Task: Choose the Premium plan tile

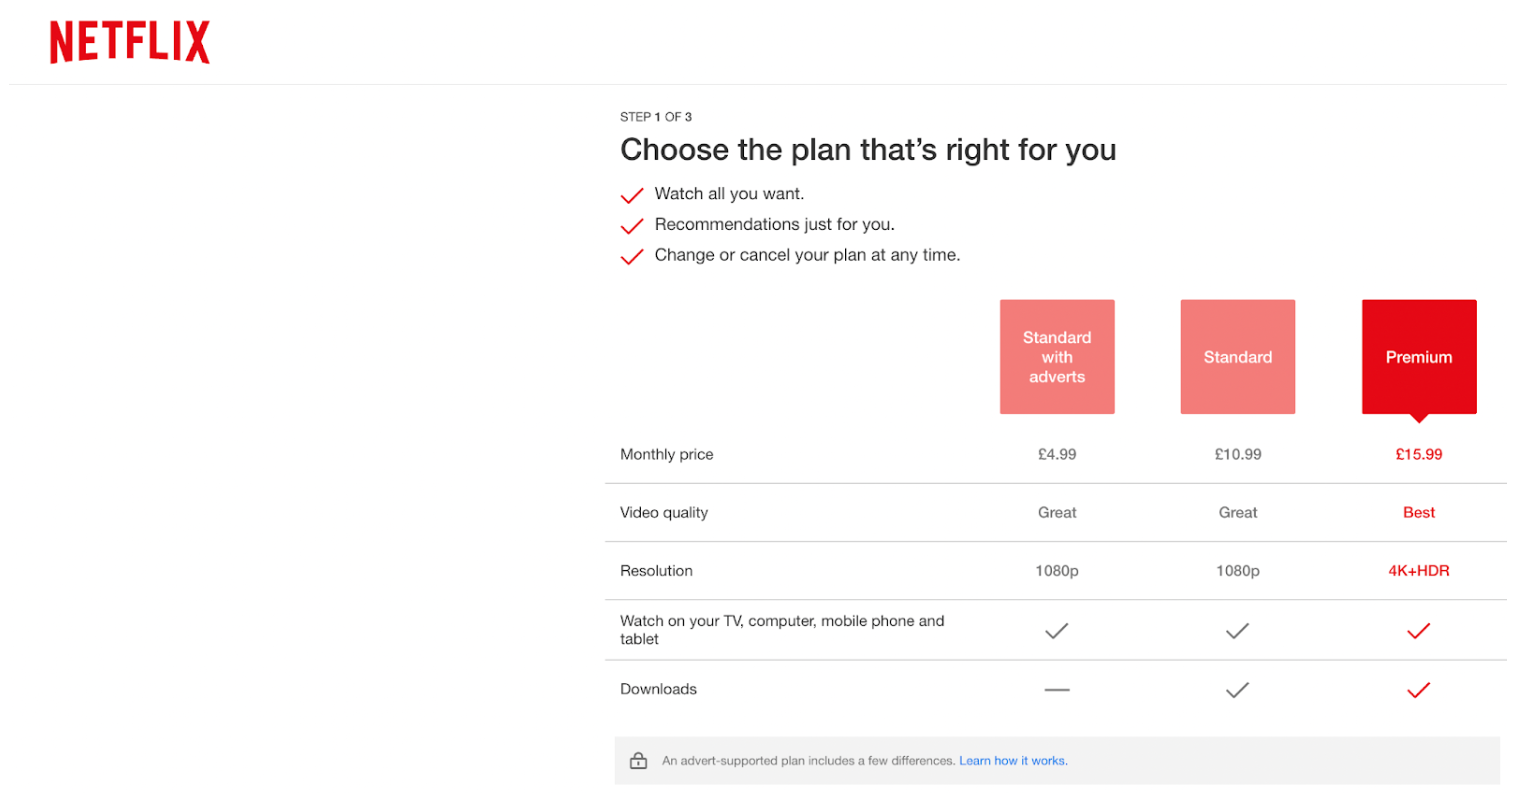Action: point(1418,357)
